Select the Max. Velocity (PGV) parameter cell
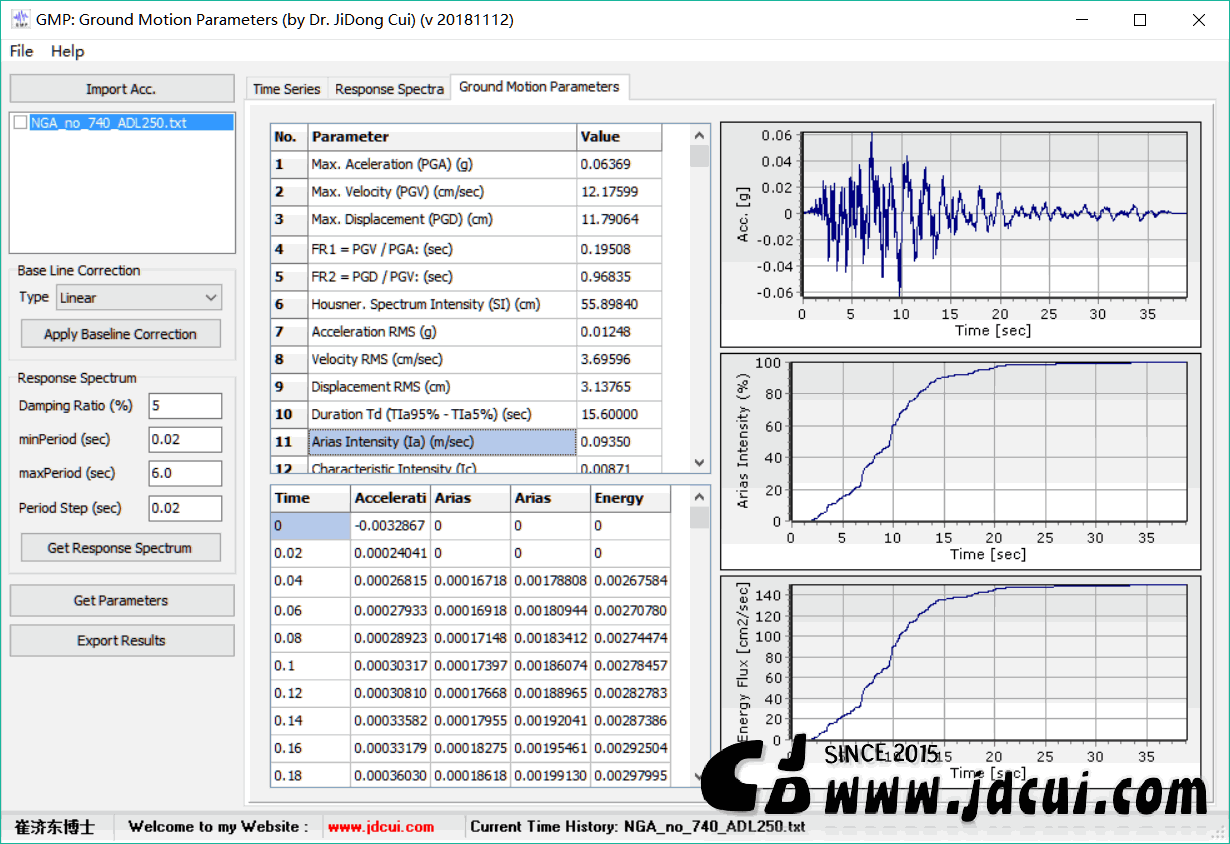Viewport: 1230px width, 844px height. pyautogui.click(x=442, y=192)
